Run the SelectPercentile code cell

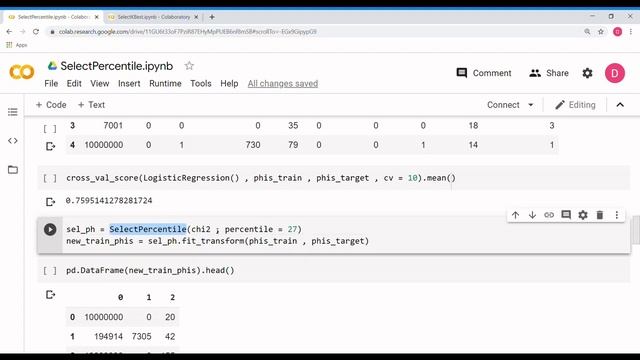50,229
